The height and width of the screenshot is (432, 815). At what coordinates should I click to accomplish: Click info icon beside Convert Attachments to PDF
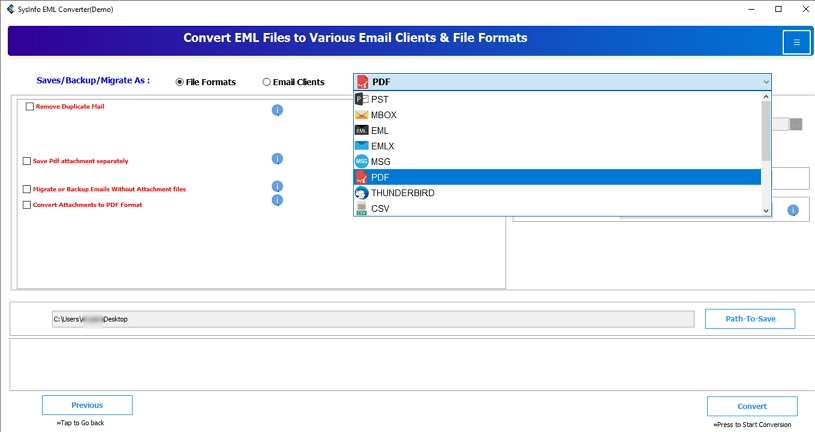click(277, 201)
